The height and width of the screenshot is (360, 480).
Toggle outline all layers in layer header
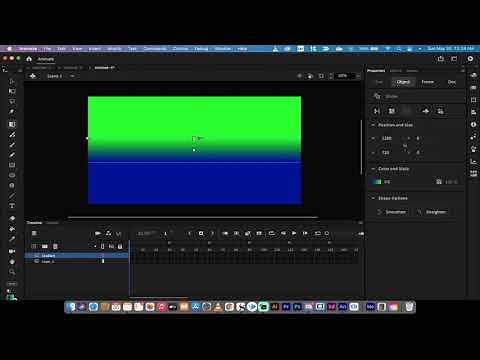(102, 246)
